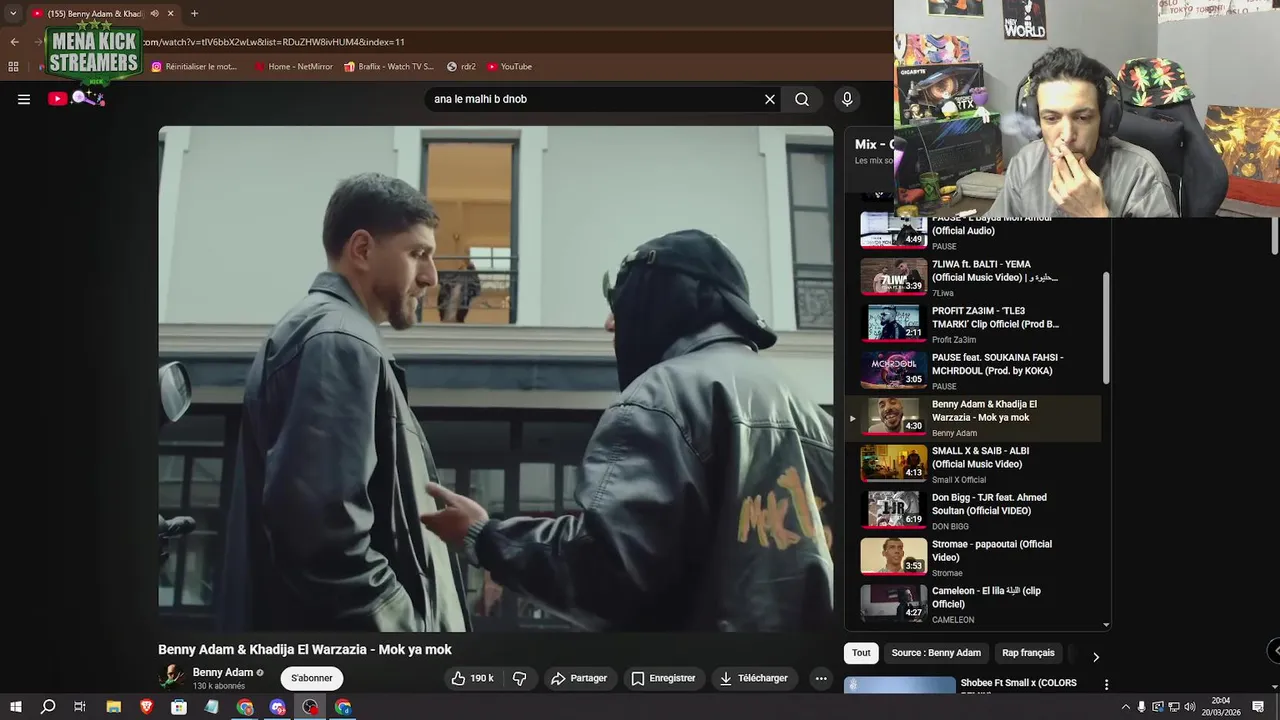Play '7LIWA ft. BALTI - YEMA' from playlist
The width and height of the screenshot is (1280, 720).
[975, 277]
